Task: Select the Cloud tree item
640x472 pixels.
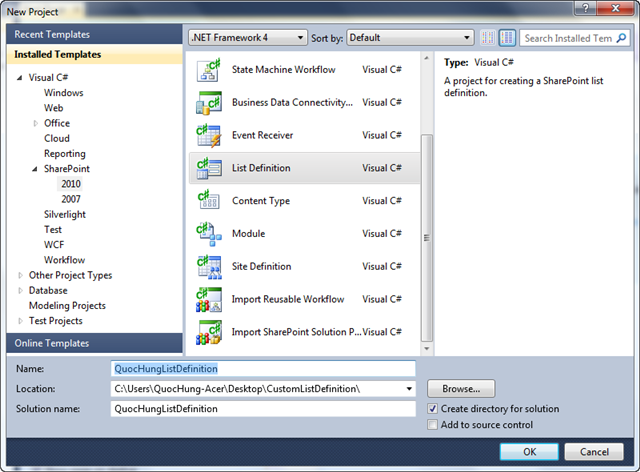Action: tap(57, 138)
